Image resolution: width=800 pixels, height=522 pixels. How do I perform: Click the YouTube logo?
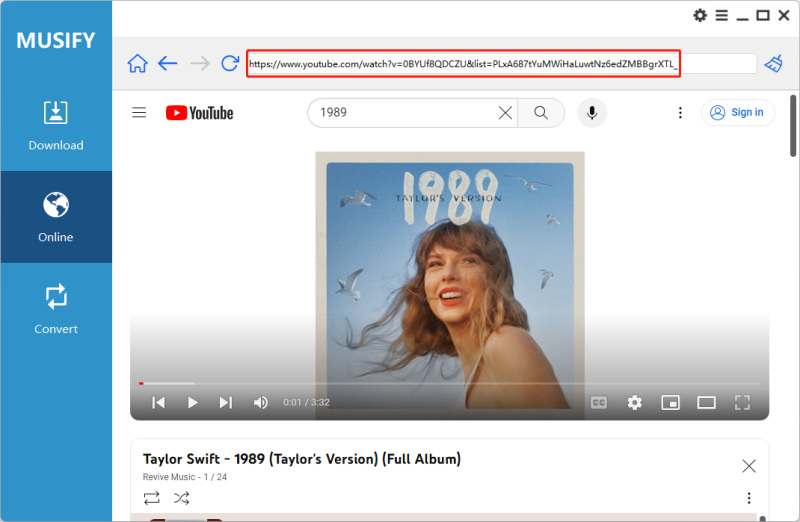199,113
